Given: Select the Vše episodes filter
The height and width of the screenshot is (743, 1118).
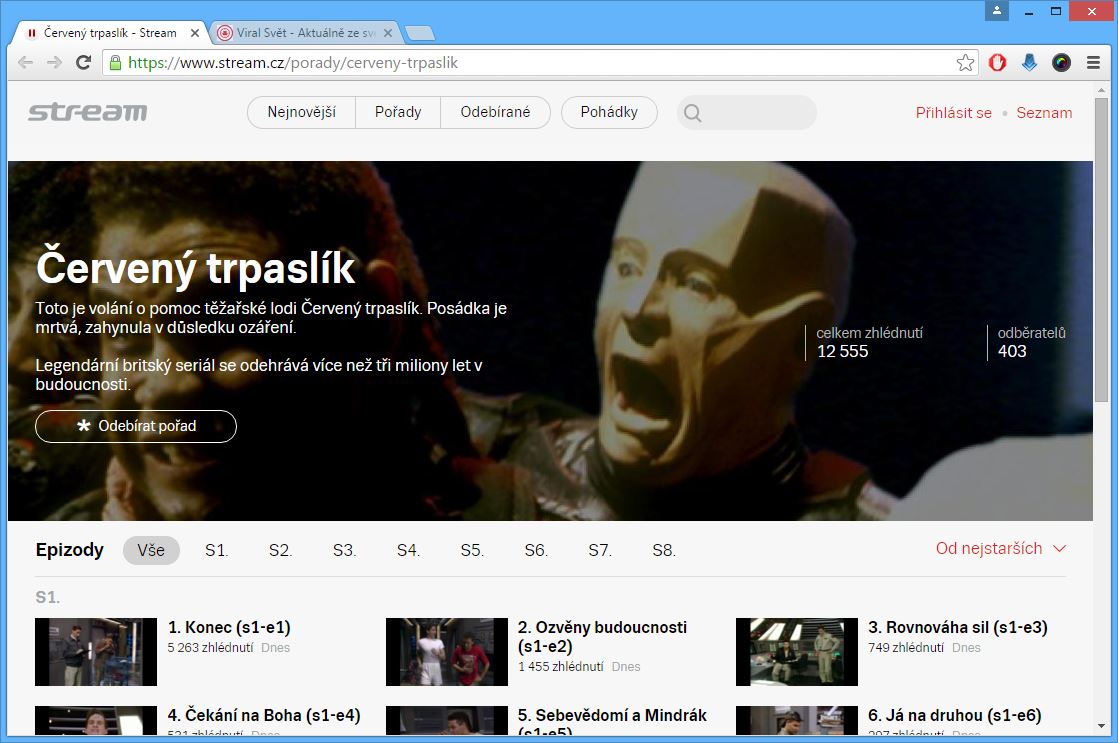Looking at the screenshot, I should [151, 550].
